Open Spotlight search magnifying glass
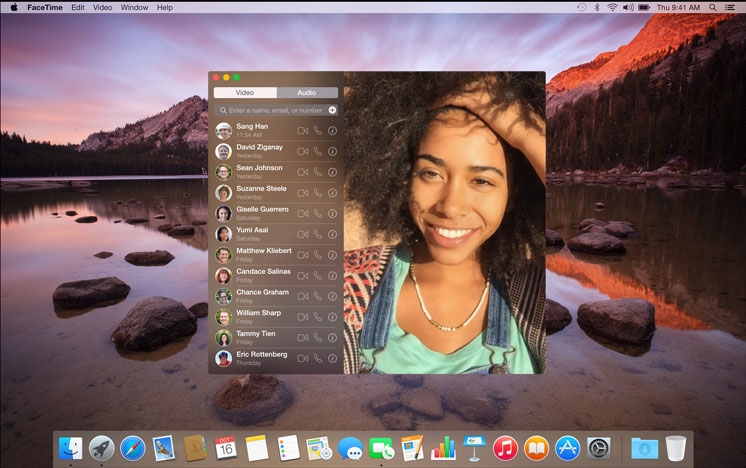This screenshot has width=746, height=468. pyautogui.click(x=713, y=7)
